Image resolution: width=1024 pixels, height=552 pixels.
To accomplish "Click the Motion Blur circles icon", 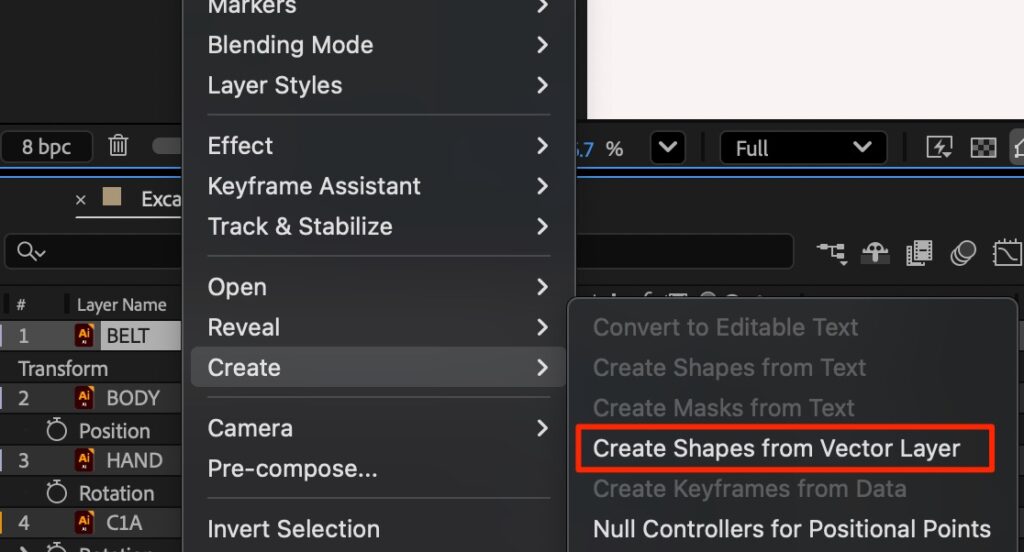I will pos(962,253).
